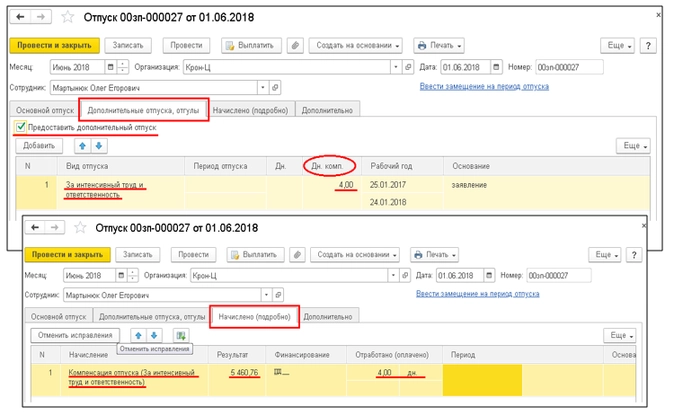
Task: Click green table icon in lower window toolbar
Action: pyautogui.click(x=181, y=335)
